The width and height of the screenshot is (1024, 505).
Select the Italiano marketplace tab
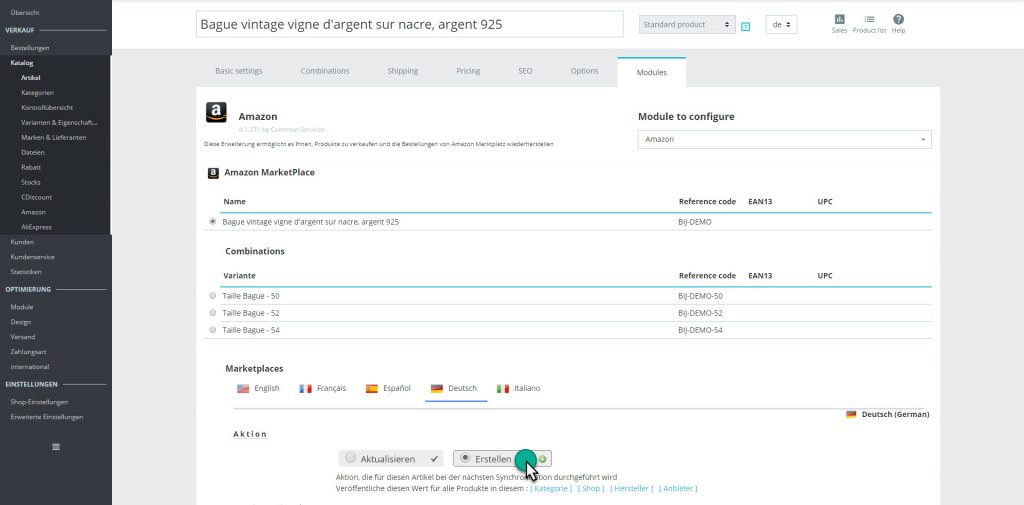pyautogui.click(x=519, y=389)
